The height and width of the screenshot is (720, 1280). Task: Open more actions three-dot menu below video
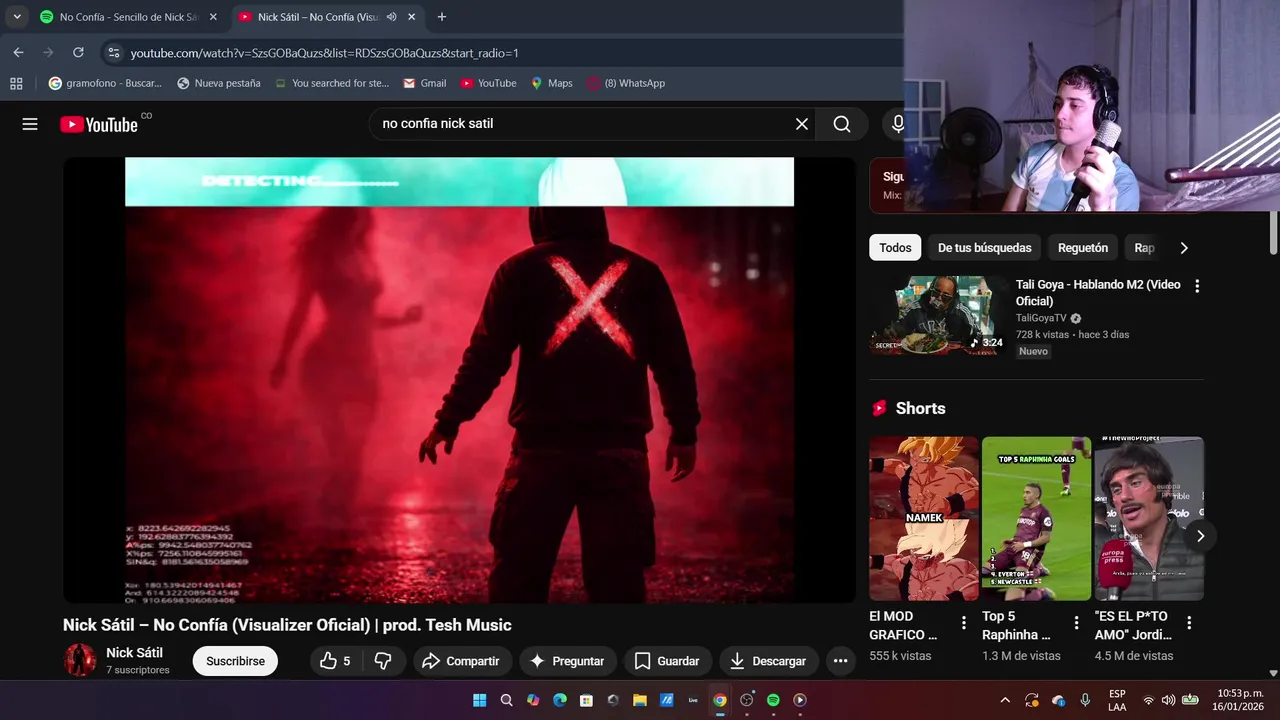(x=840, y=661)
